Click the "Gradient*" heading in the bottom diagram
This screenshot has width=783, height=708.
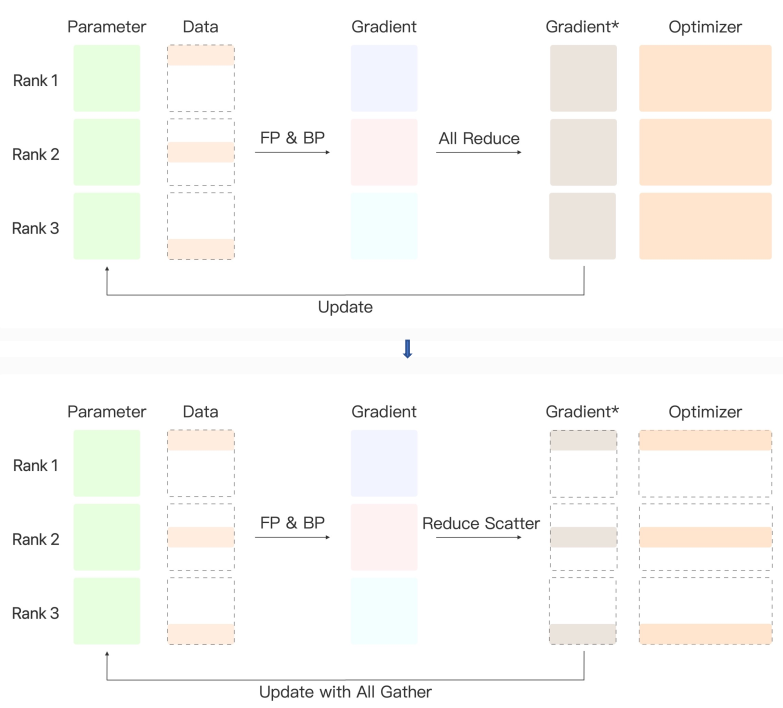581,411
